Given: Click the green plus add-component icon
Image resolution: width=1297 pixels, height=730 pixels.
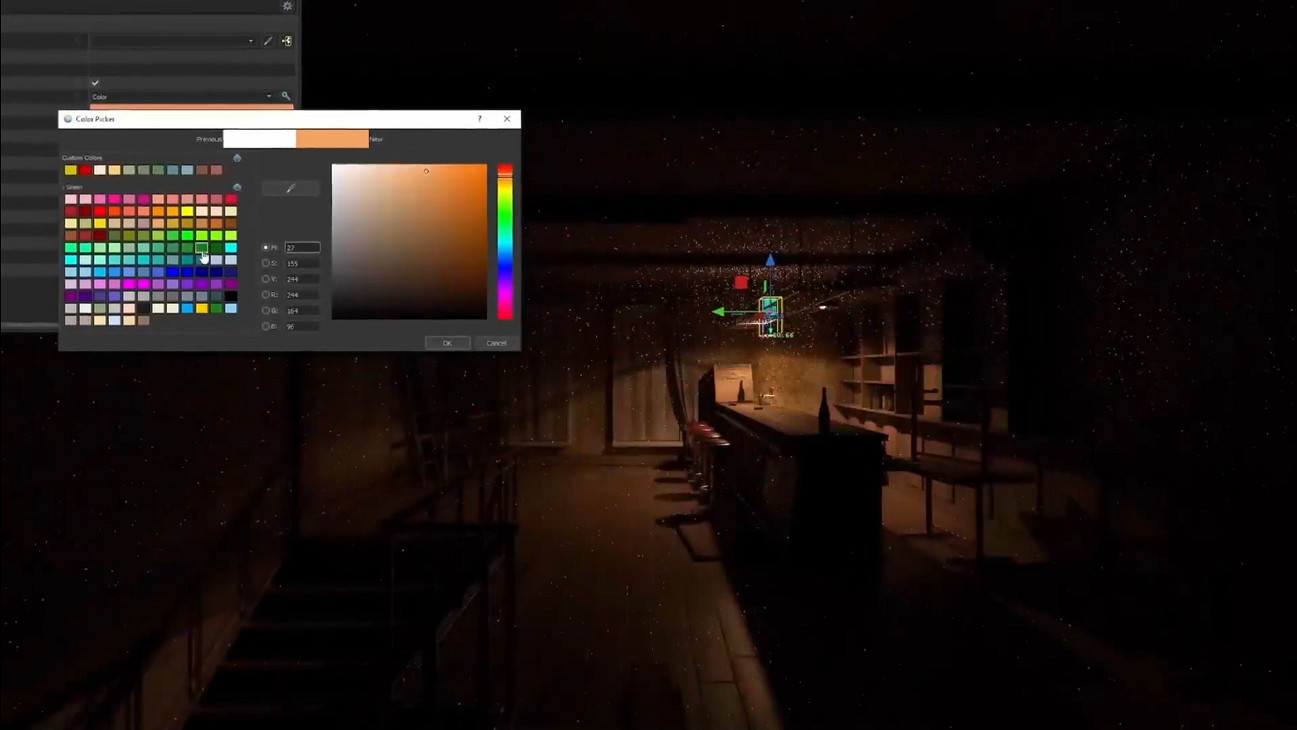Looking at the screenshot, I should (287, 41).
